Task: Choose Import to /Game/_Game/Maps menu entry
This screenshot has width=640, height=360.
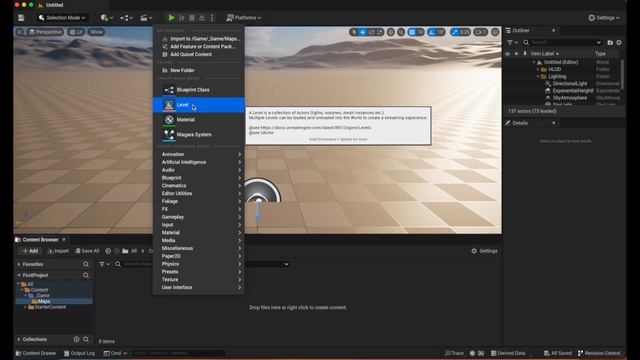Action: [x=200, y=39]
